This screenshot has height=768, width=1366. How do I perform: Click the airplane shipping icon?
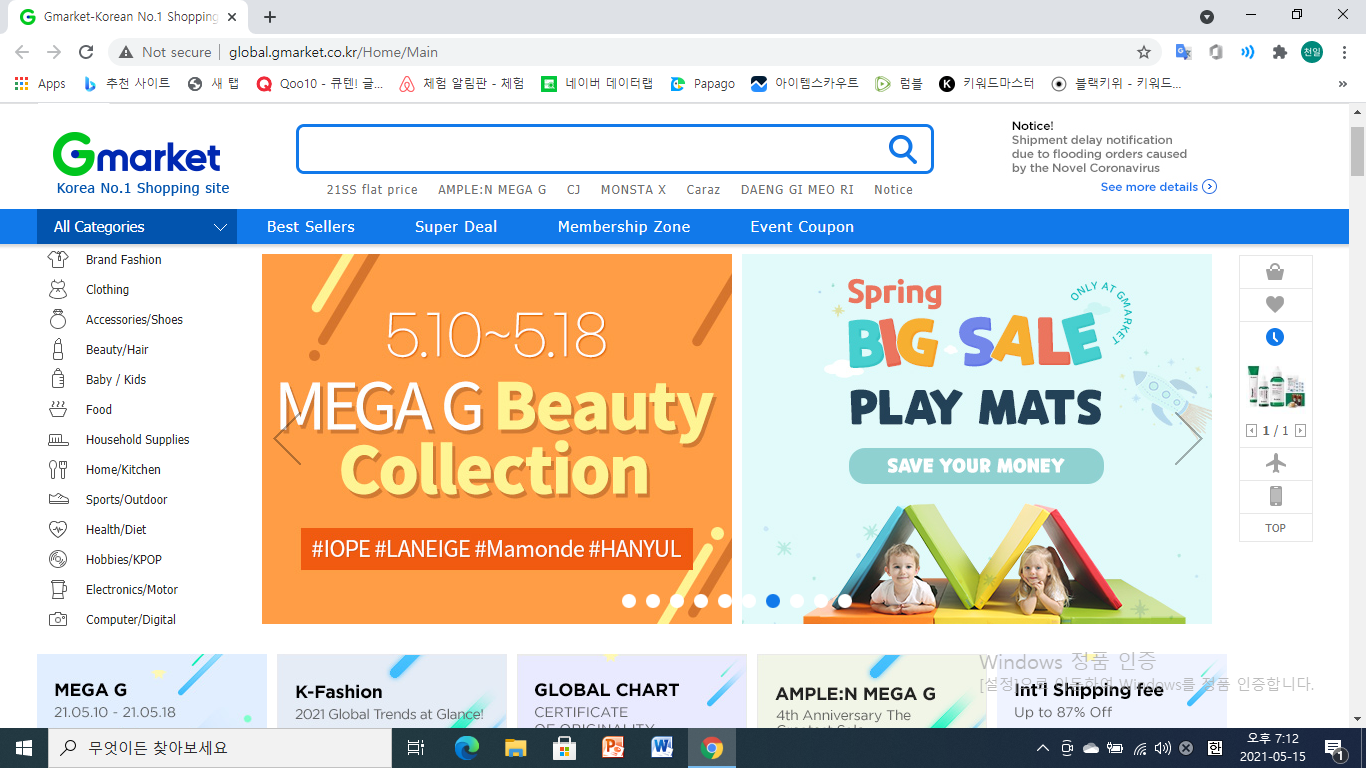pos(1275,463)
